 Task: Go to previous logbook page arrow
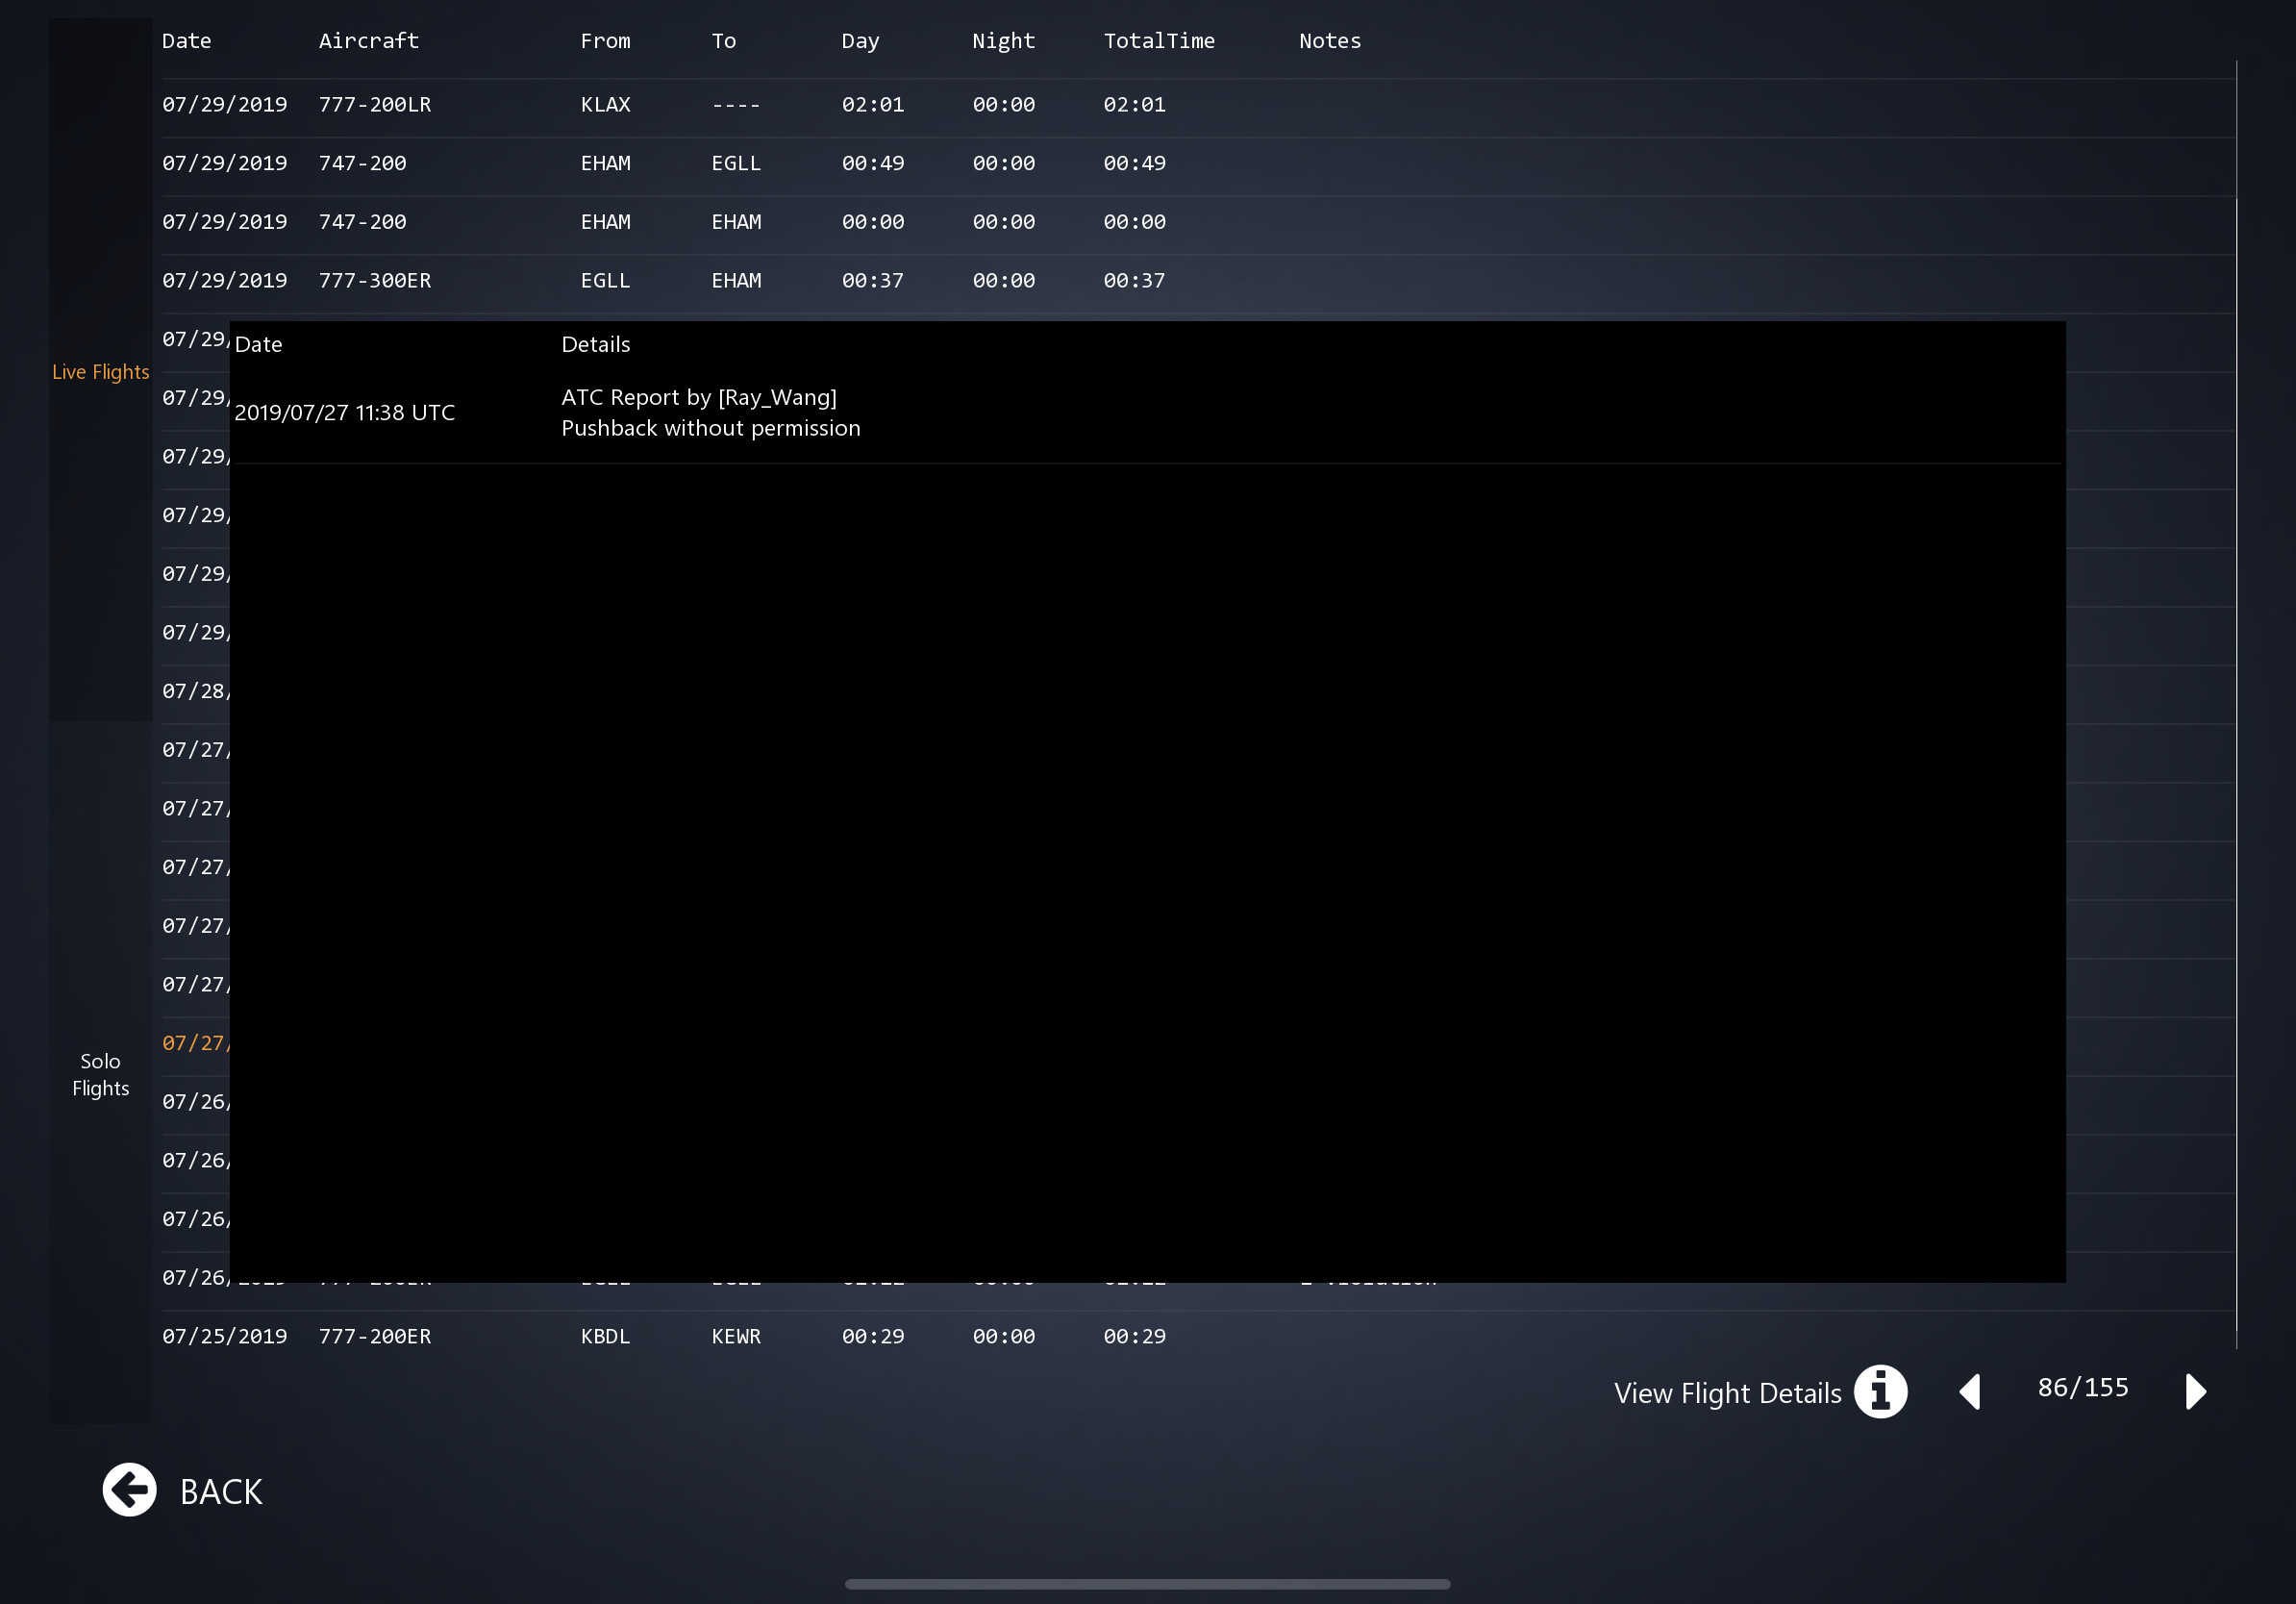[x=1970, y=1391]
